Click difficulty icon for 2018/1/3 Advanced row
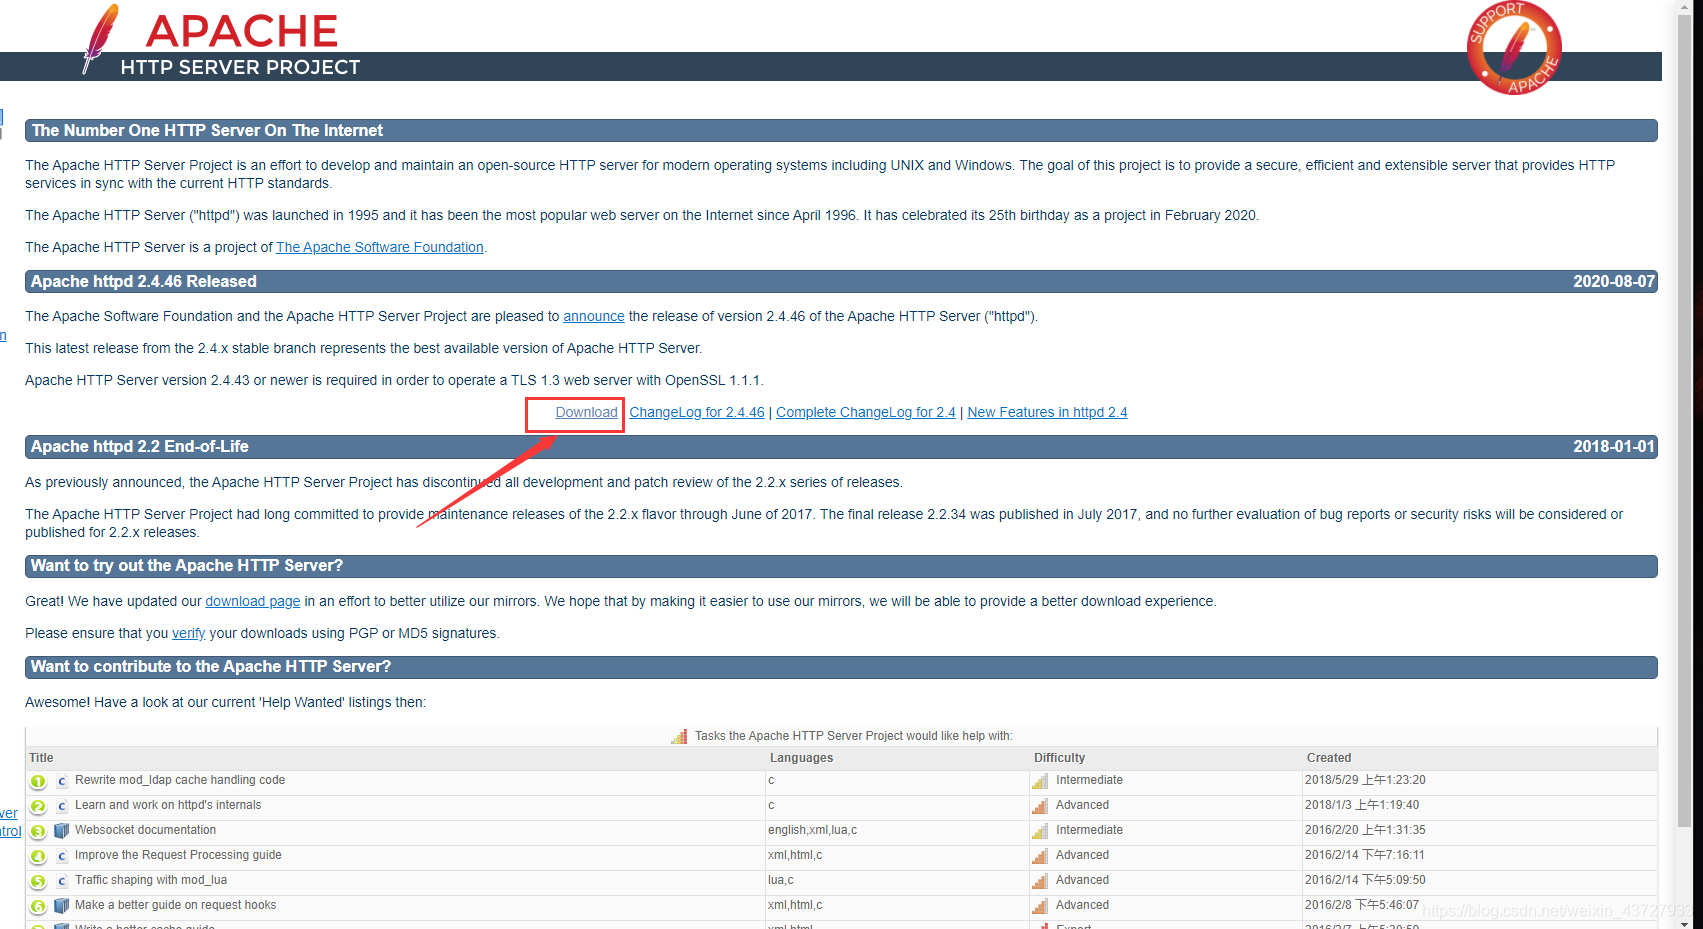This screenshot has width=1703, height=929. [1040, 806]
